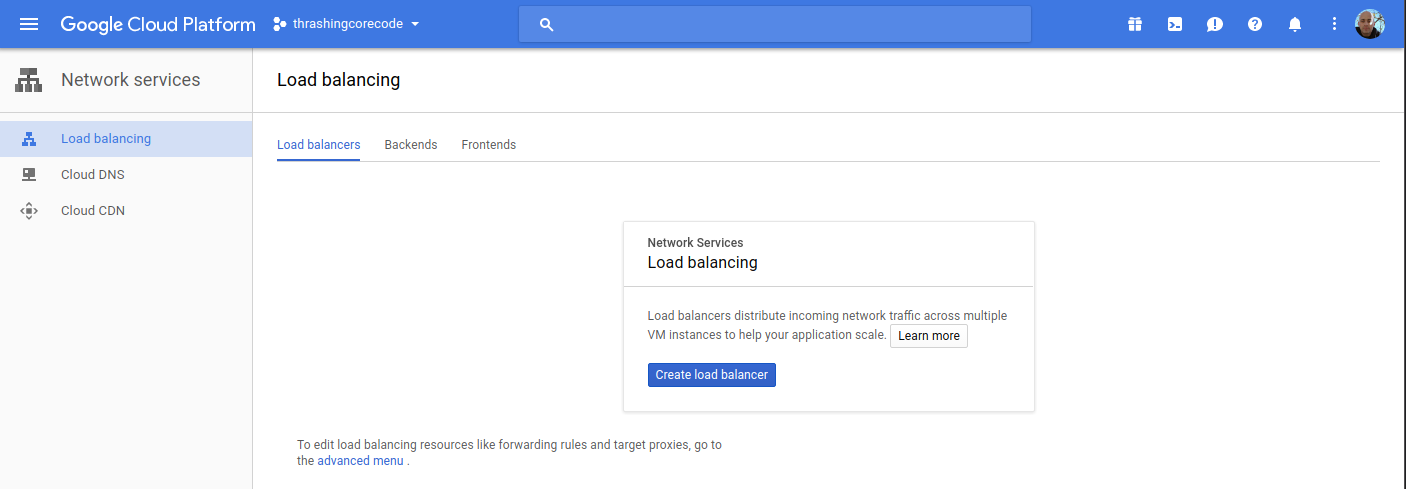The width and height of the screenshot is (1406, 489).
Task: Open the free trial gift icon
Action: pyautogui.click(x=1135, y=24)
